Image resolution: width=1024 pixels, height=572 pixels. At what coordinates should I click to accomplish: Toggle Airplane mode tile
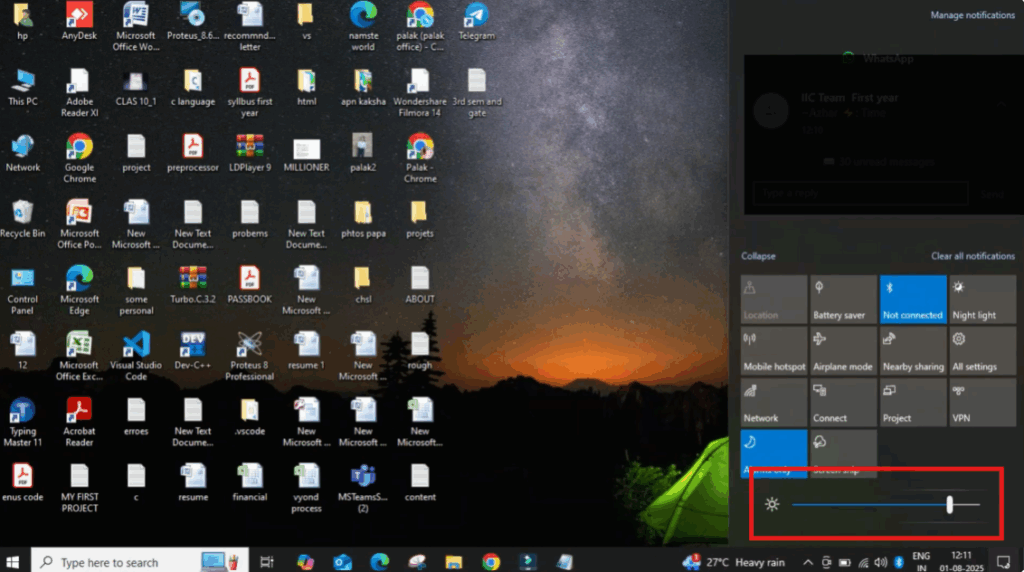[x=843, y=351]
